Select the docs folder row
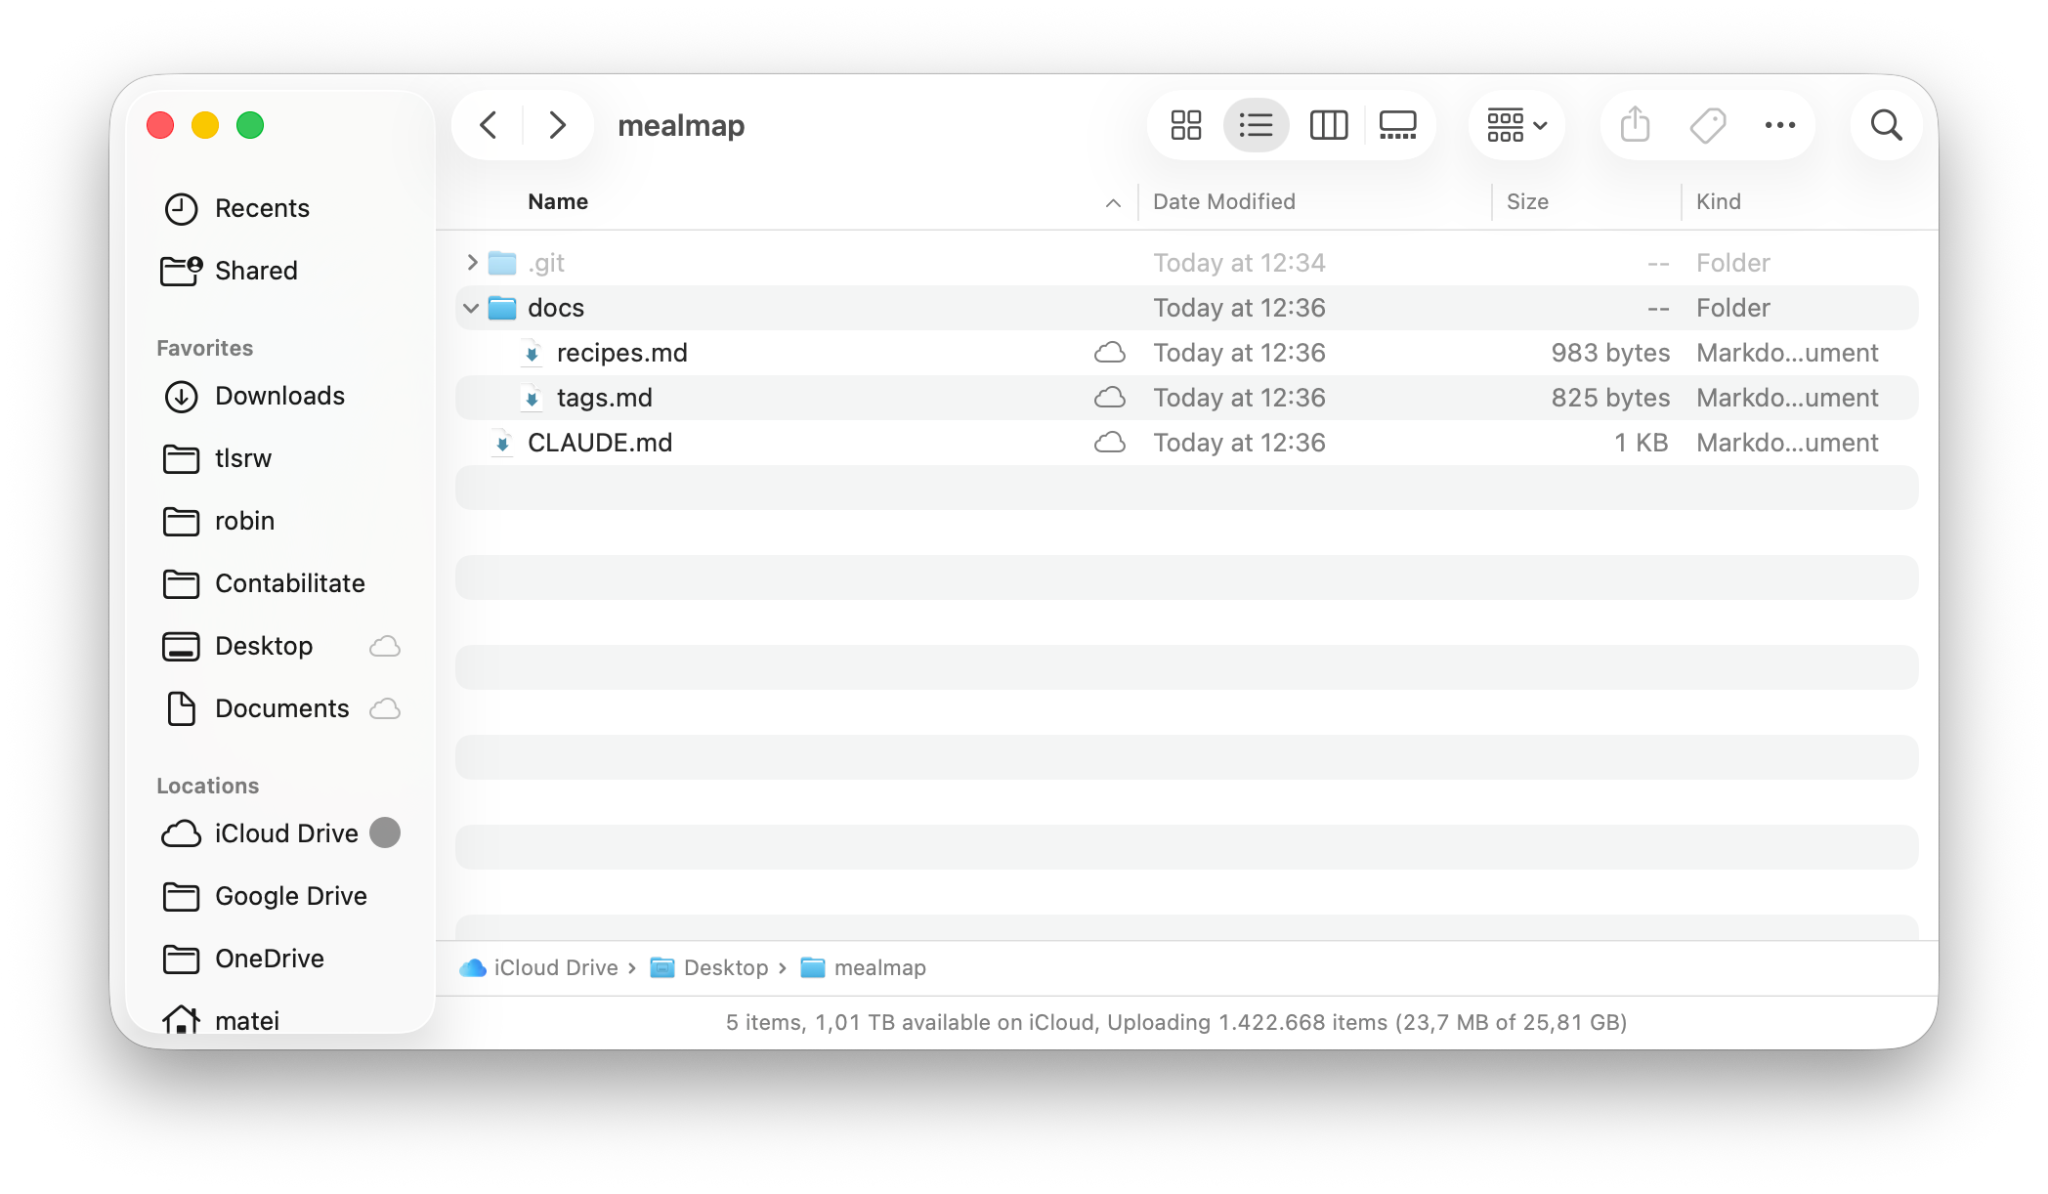Image resolution: width=2048 pixels, height=1194 pixels. pyautogui.click(x=1186, y=308)
